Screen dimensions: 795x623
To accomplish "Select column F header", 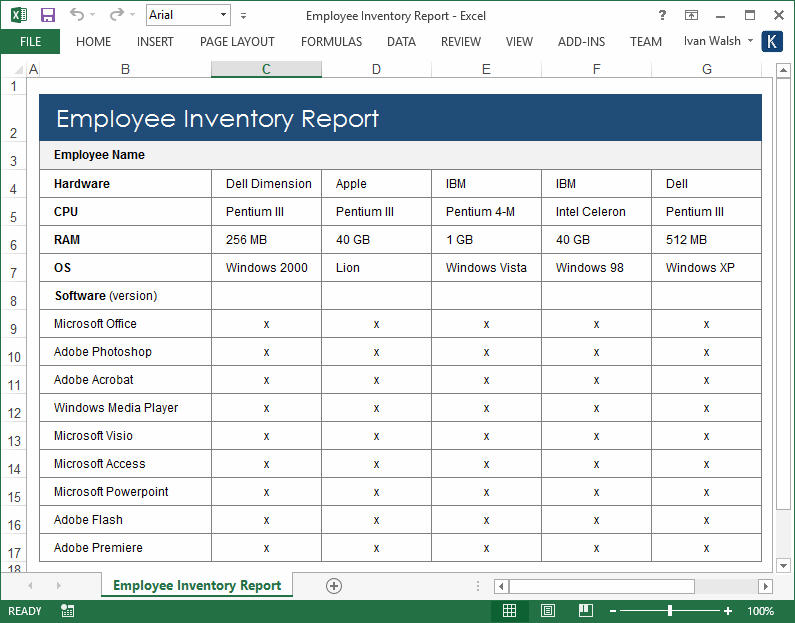I will pos(596,69).
